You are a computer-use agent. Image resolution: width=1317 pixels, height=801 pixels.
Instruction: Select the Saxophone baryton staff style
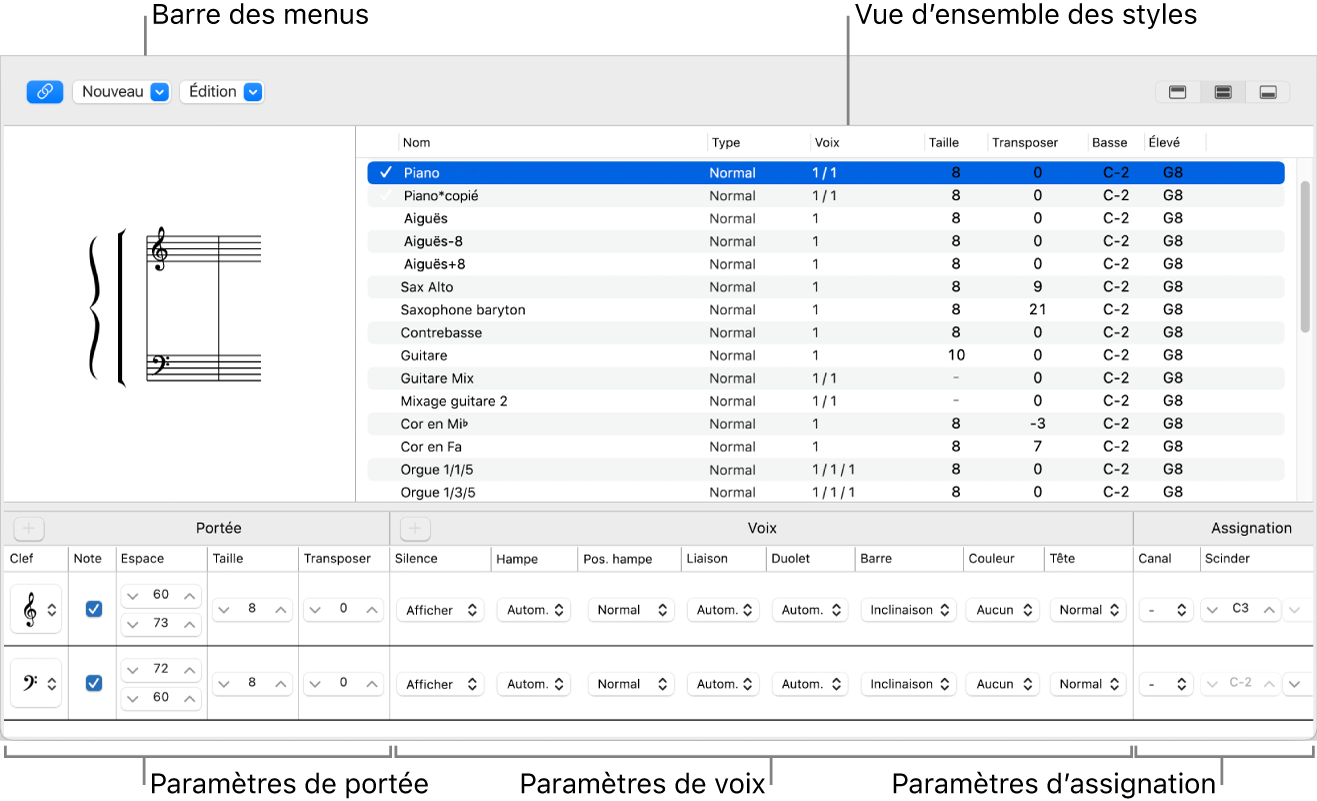463,310
